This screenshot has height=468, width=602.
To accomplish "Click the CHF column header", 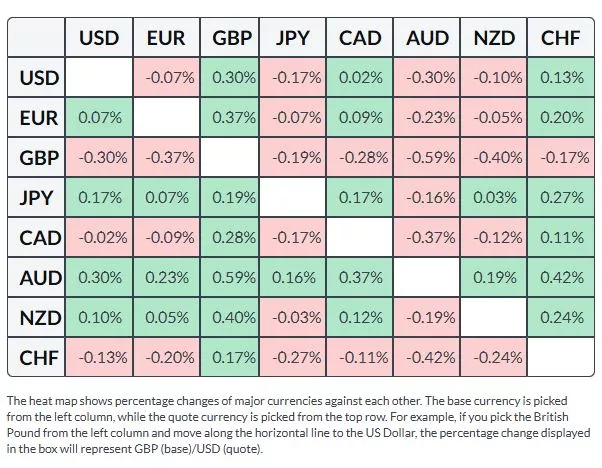I will 560,39.
